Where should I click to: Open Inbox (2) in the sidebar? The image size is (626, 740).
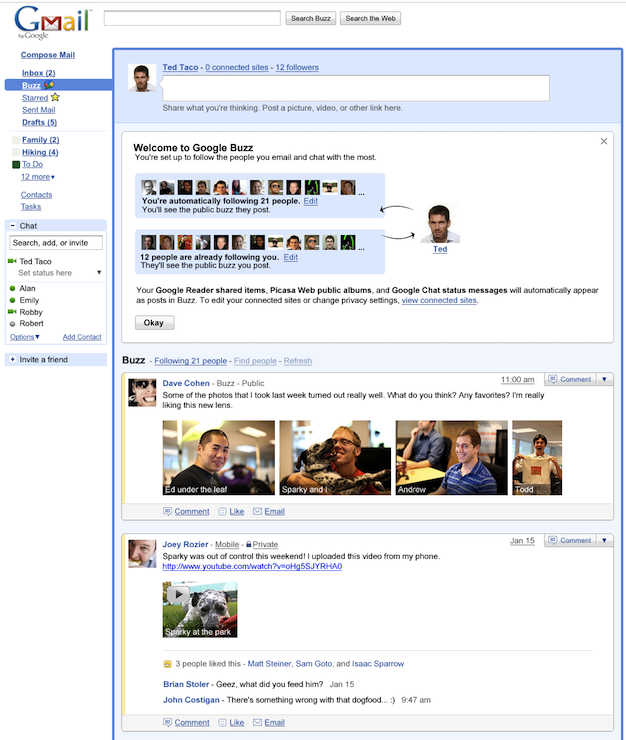(x=38, y=73)
